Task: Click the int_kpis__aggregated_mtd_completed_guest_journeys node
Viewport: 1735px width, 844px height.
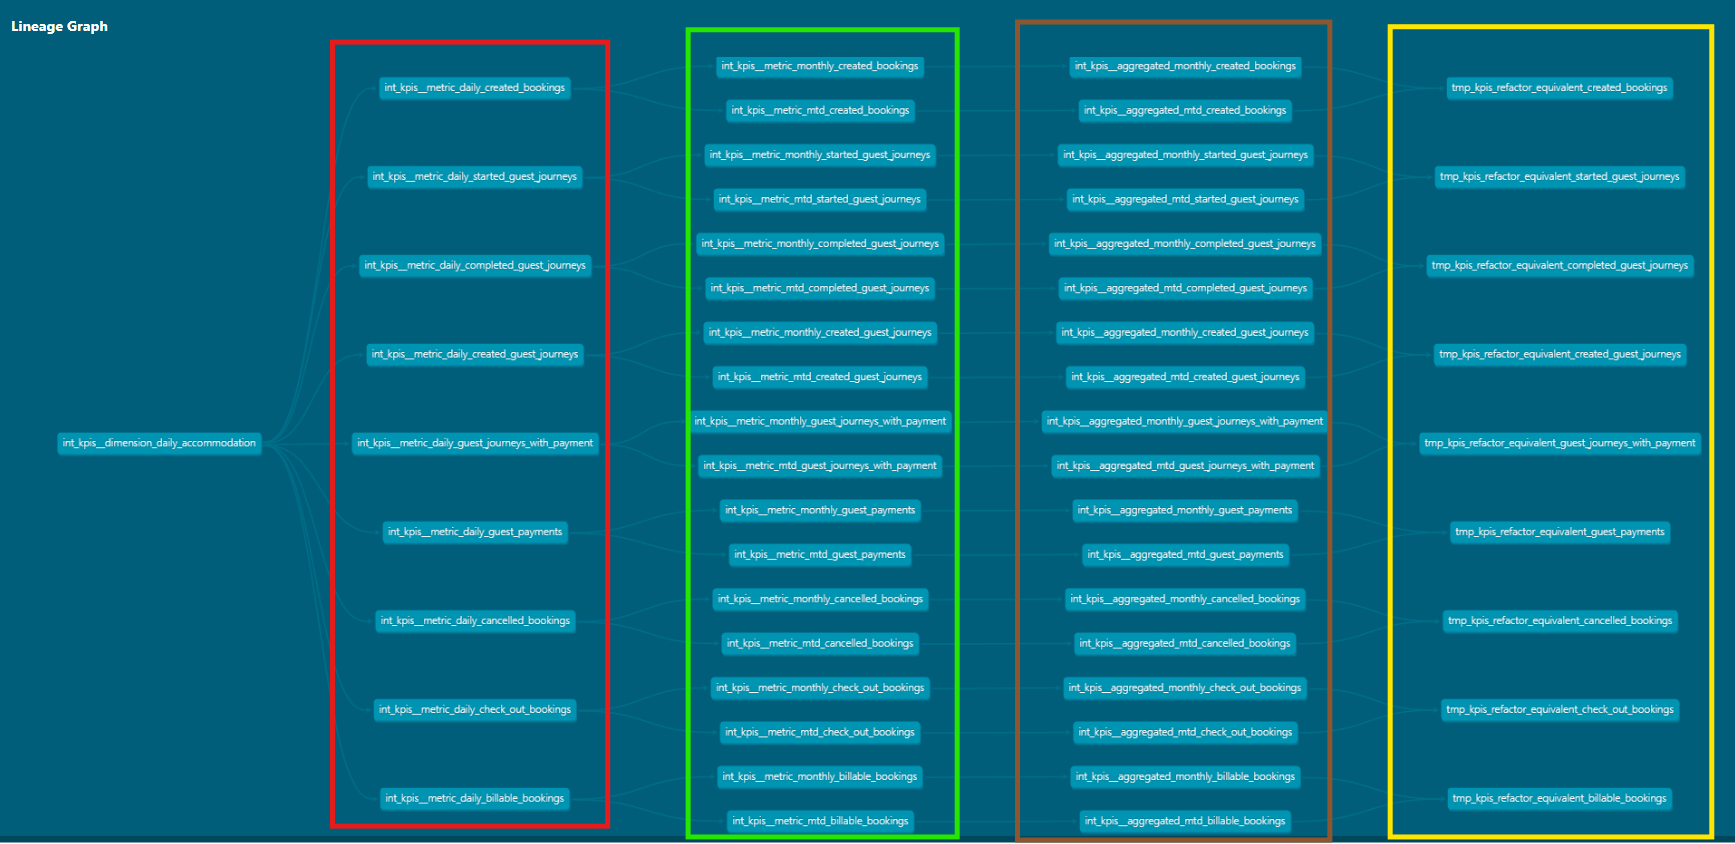Action: (1184, 288)
